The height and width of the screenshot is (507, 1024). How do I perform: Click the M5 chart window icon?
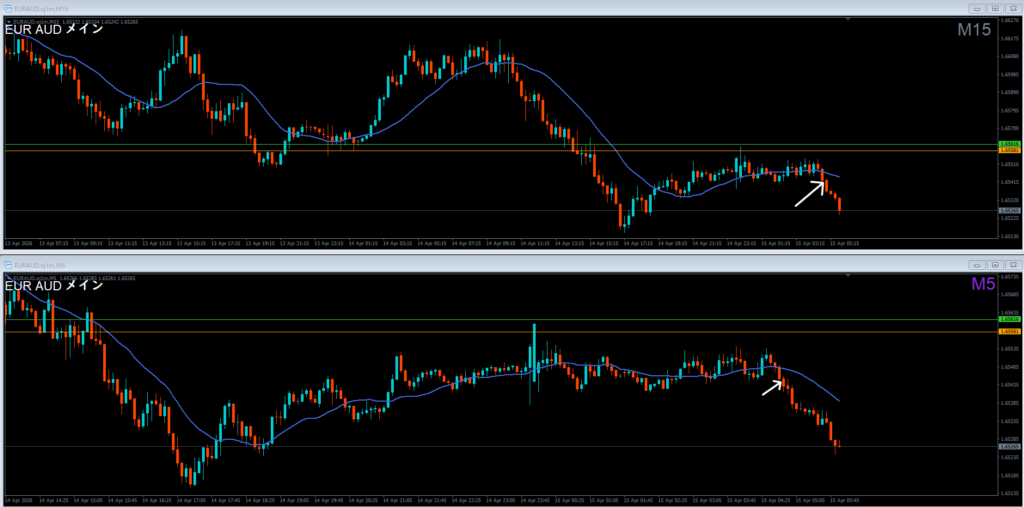[x=8, y=265]
